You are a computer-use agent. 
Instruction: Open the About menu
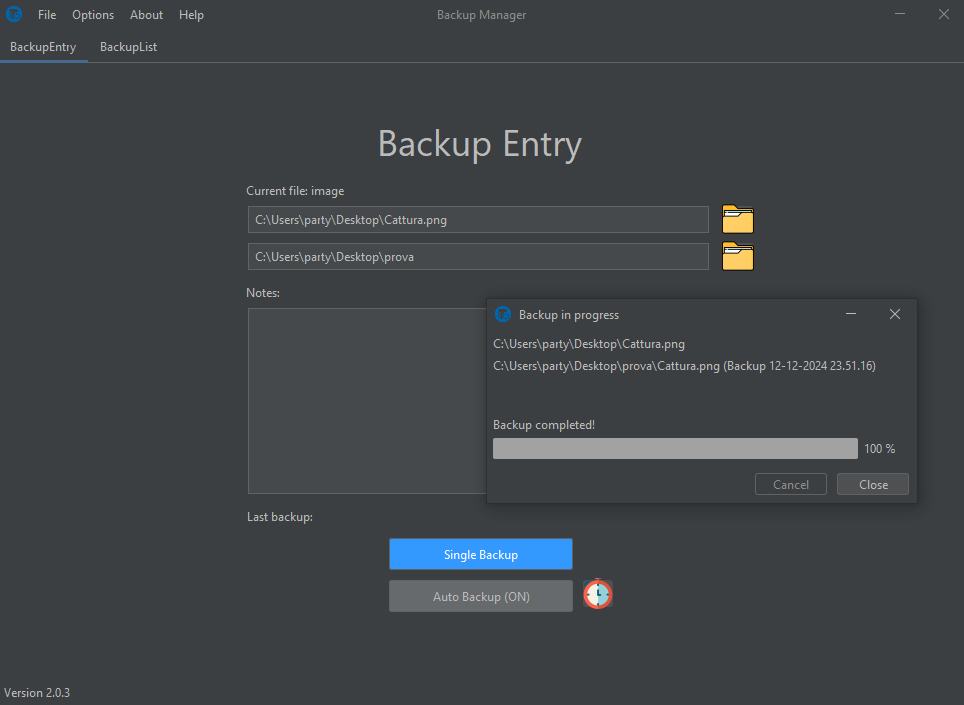[x=146, y=15]
